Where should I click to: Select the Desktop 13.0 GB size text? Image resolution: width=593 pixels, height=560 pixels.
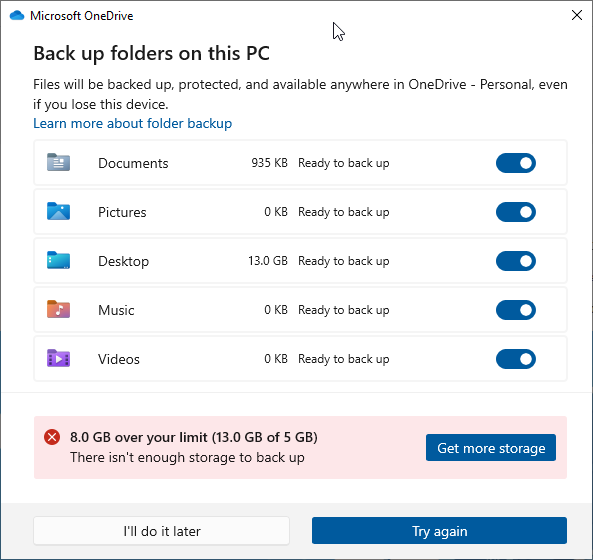point(268,261)
